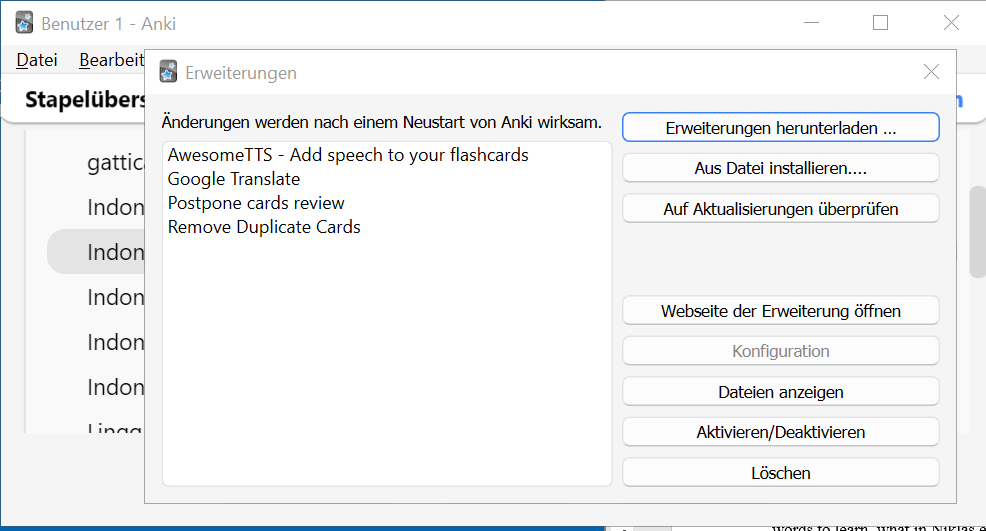Image resolution: width=986 pixels, height=531 pixels.
Task: Select the 'gattic' deck in deck list
Action: pos(115,163)
